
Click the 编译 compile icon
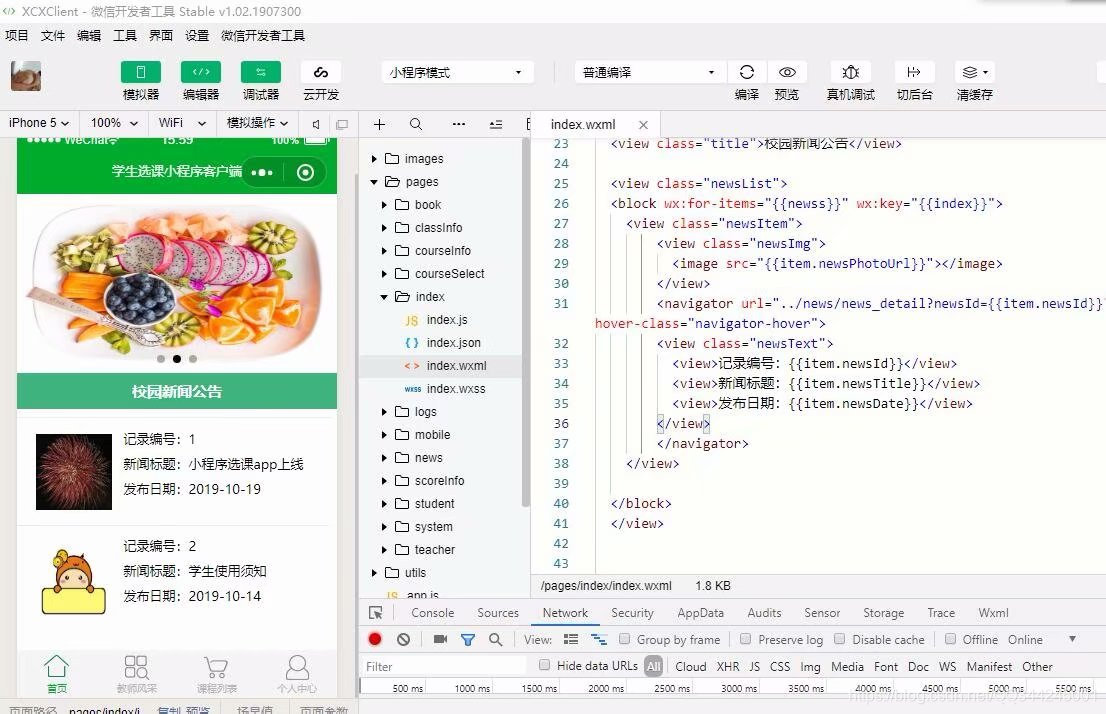(x=746, y=72)
